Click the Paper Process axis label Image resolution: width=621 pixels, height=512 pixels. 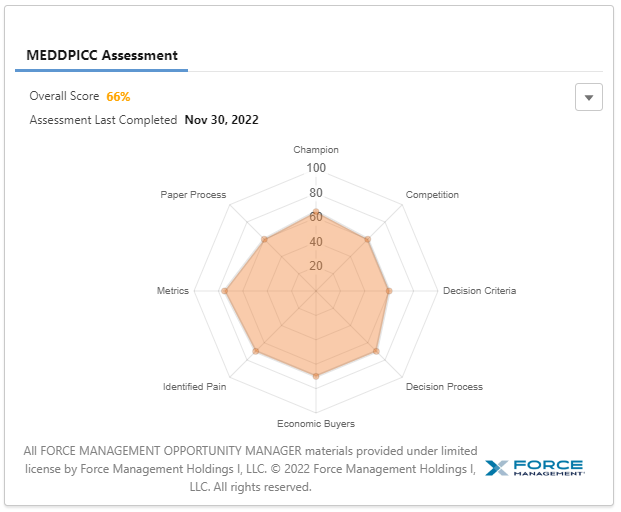(193, 195)
